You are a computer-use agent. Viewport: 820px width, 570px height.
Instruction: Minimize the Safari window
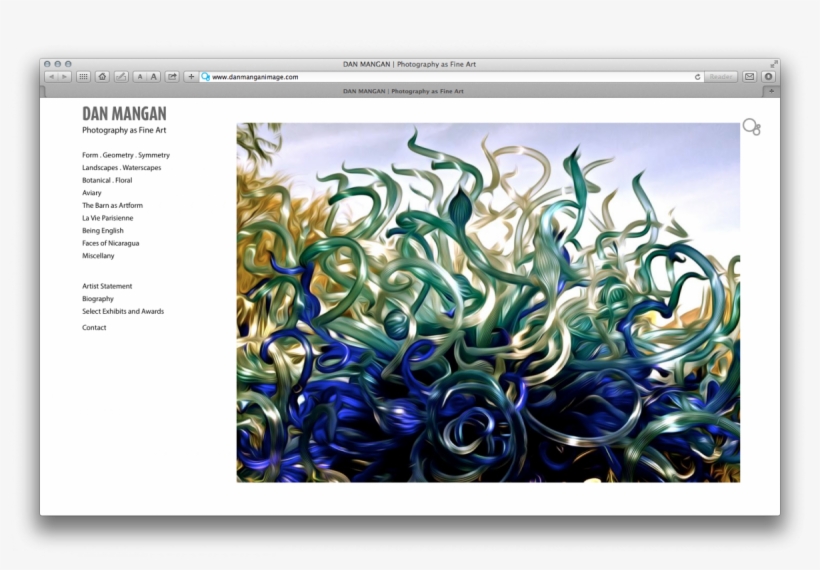[x=58, y=64]
